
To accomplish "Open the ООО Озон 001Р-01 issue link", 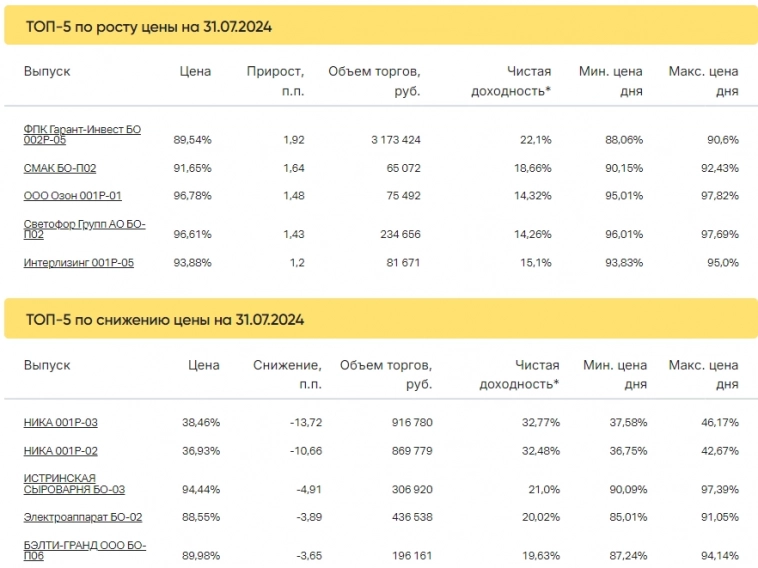I will tap(72, 195).
